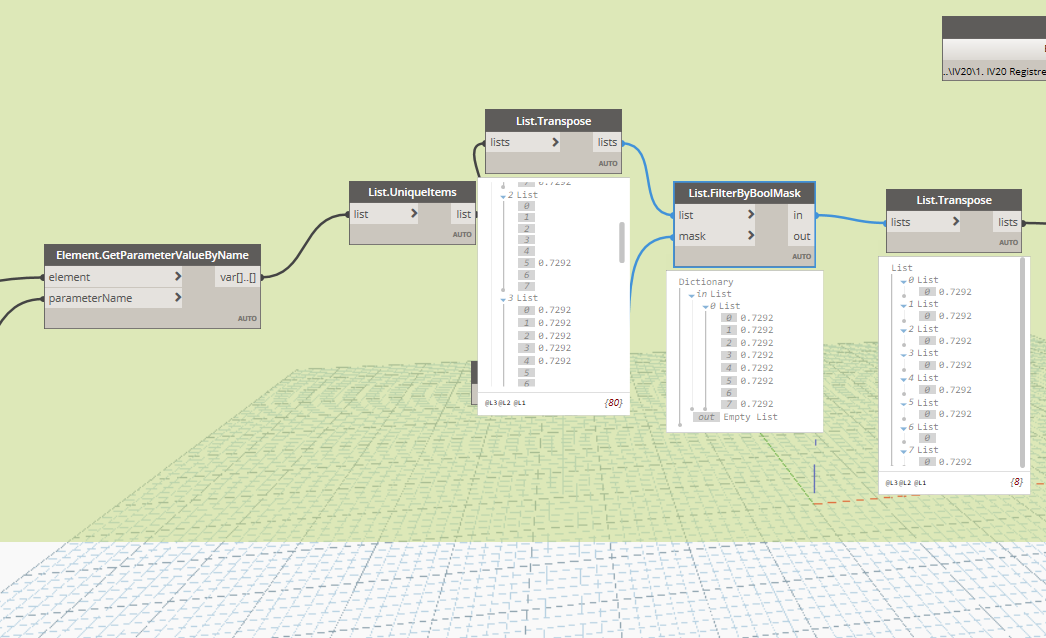Screen dimensions: 1046x638
Task: Click the chevron on List.UniqueItems list input
Action: tap(414, 214)
